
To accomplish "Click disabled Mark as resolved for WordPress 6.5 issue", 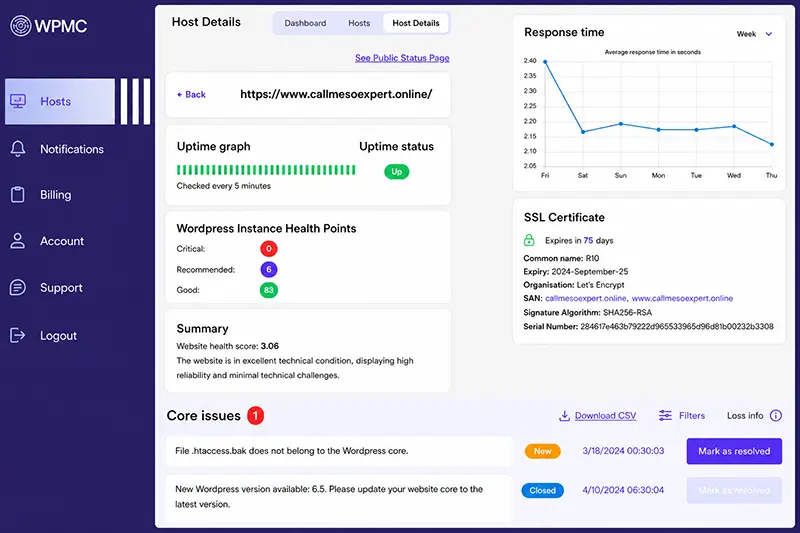I will point(734,490).
